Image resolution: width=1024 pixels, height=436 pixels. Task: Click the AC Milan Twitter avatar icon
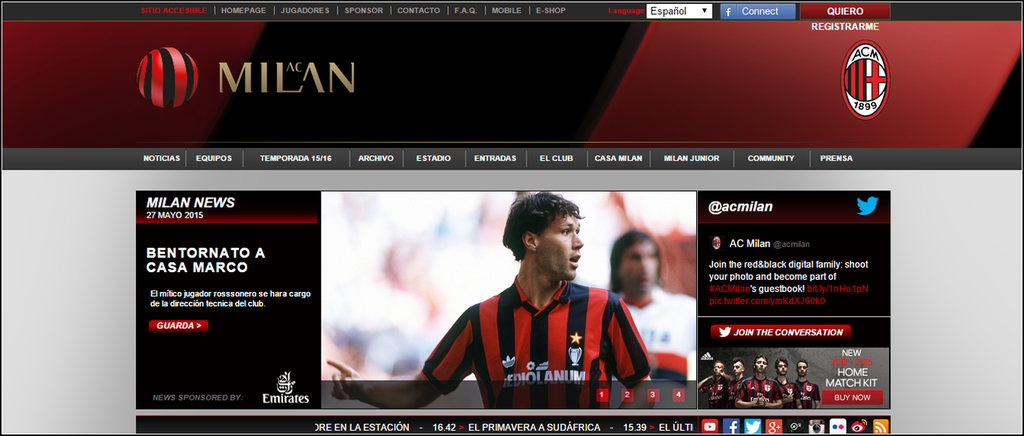pos(716,243)
